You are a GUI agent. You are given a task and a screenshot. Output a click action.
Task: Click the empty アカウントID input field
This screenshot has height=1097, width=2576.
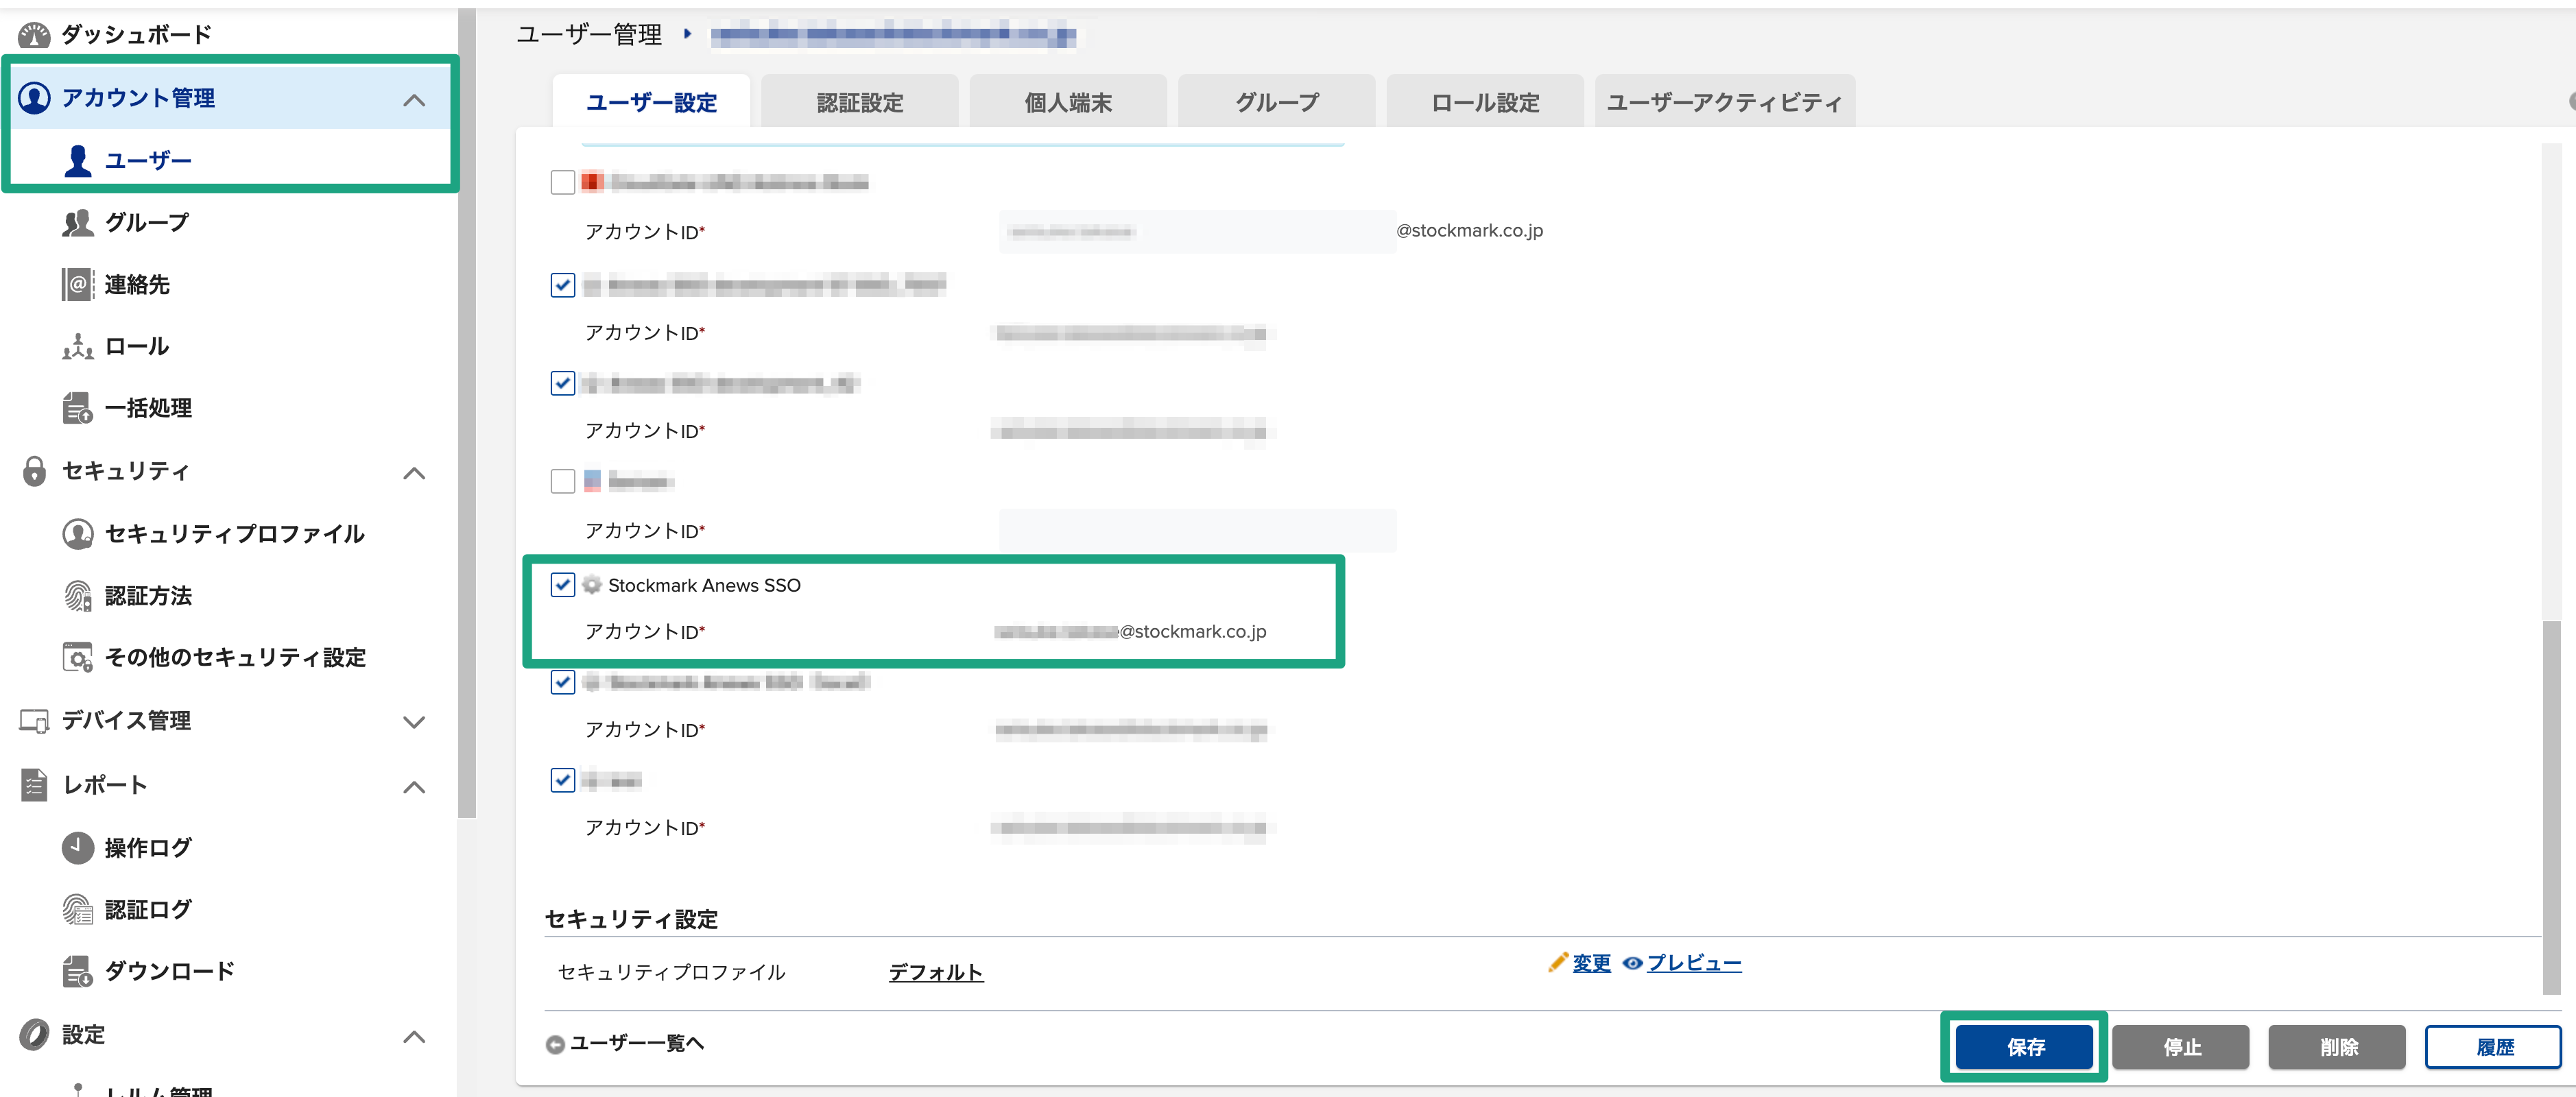(1197, 531)
